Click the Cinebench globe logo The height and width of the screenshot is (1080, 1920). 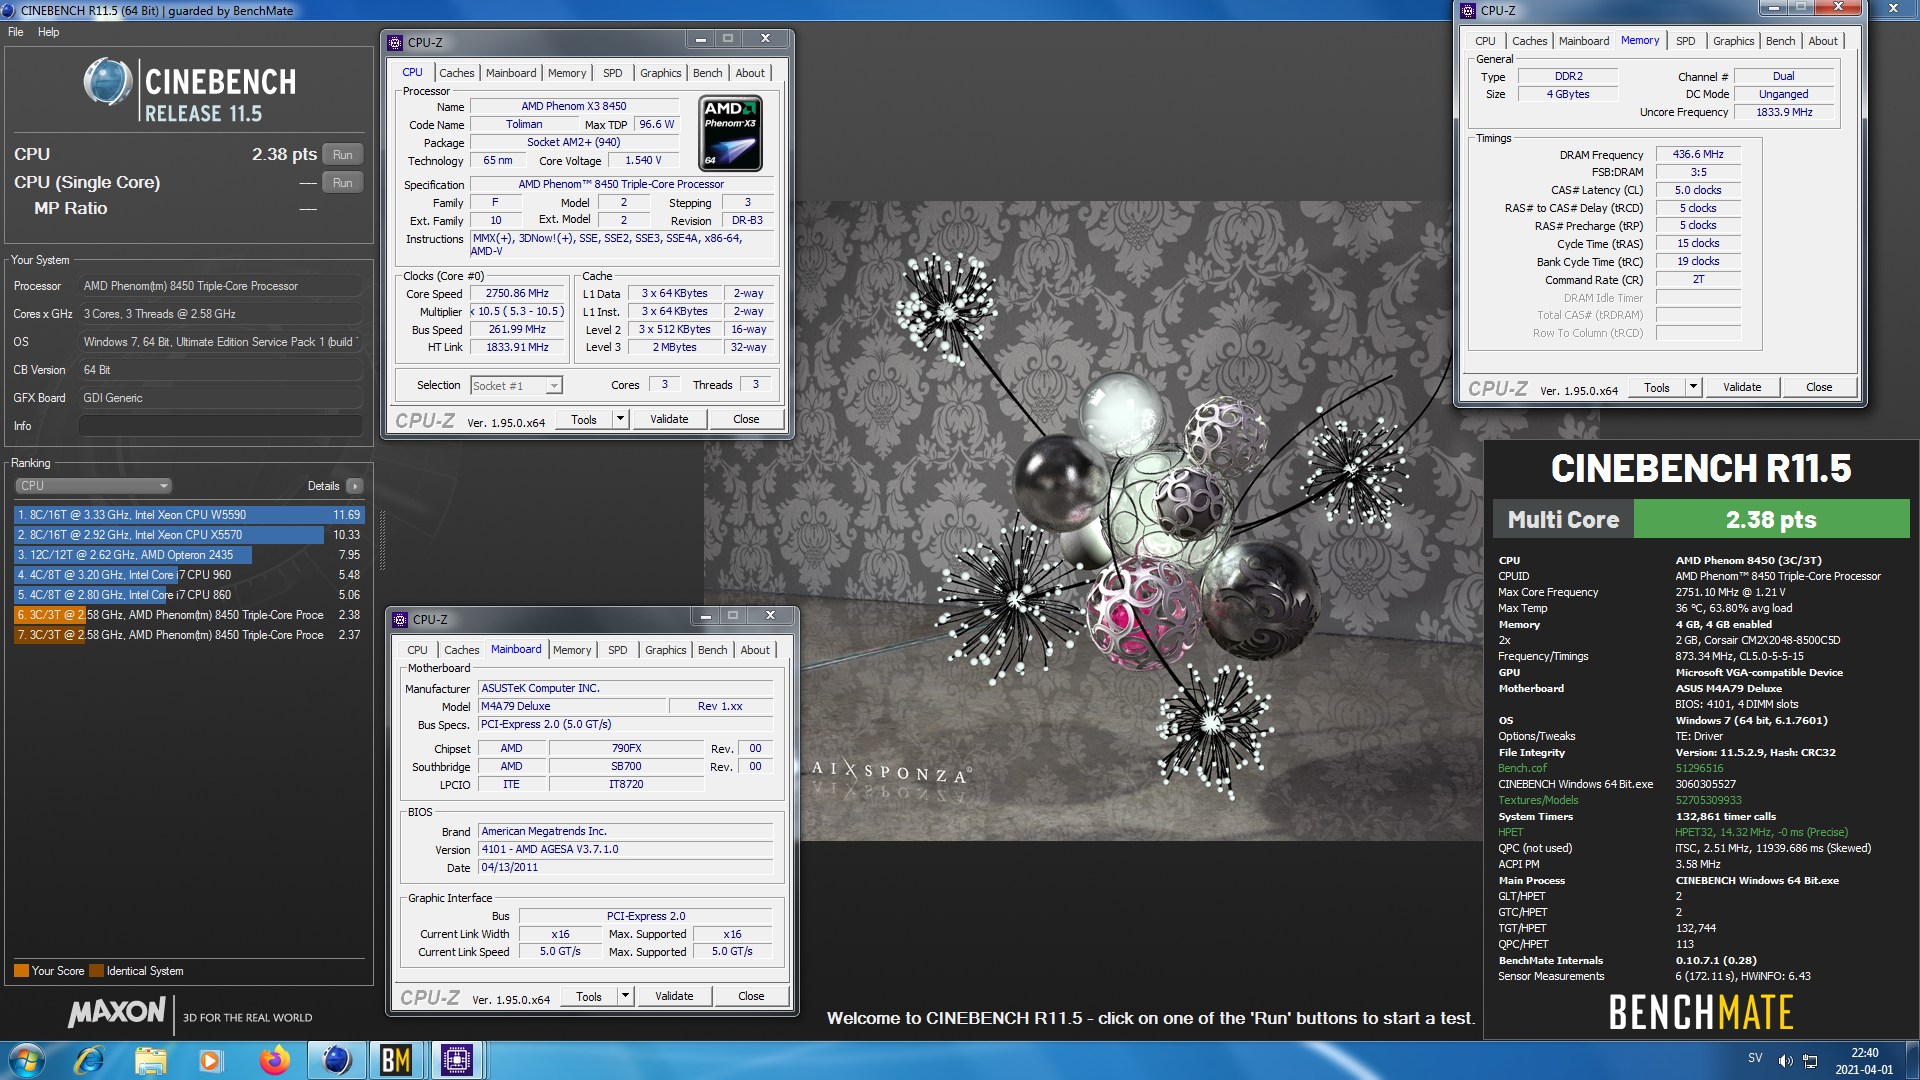[108, 82]
